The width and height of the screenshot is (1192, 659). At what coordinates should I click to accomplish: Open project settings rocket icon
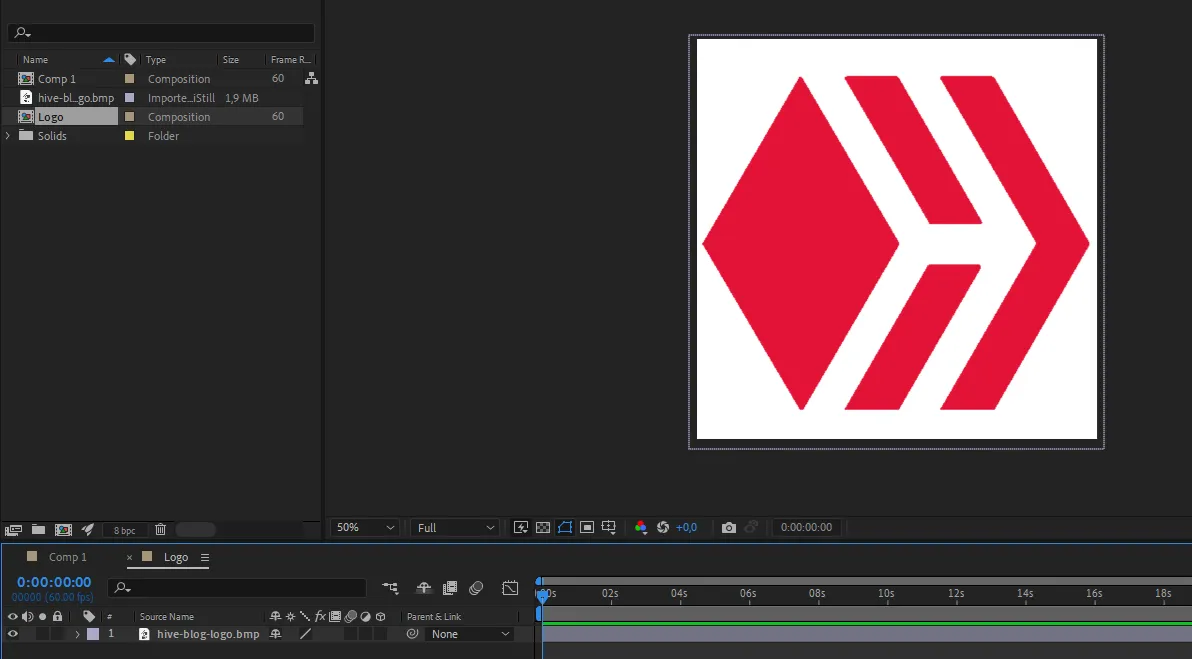point(88,530)
